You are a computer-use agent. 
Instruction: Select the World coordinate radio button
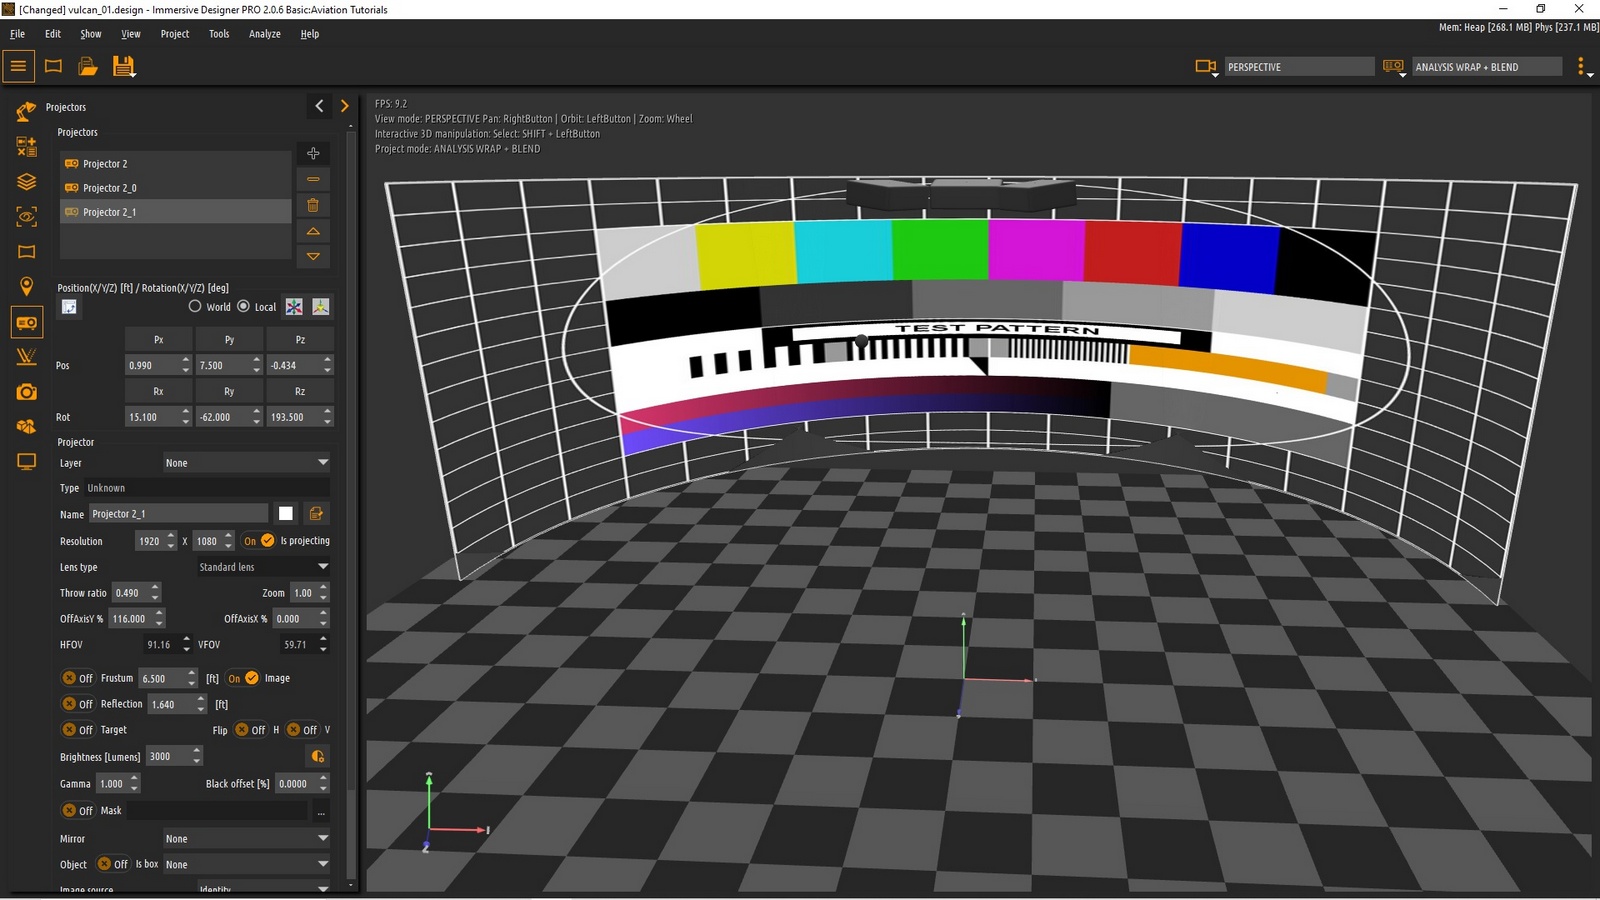click(195, 307)
